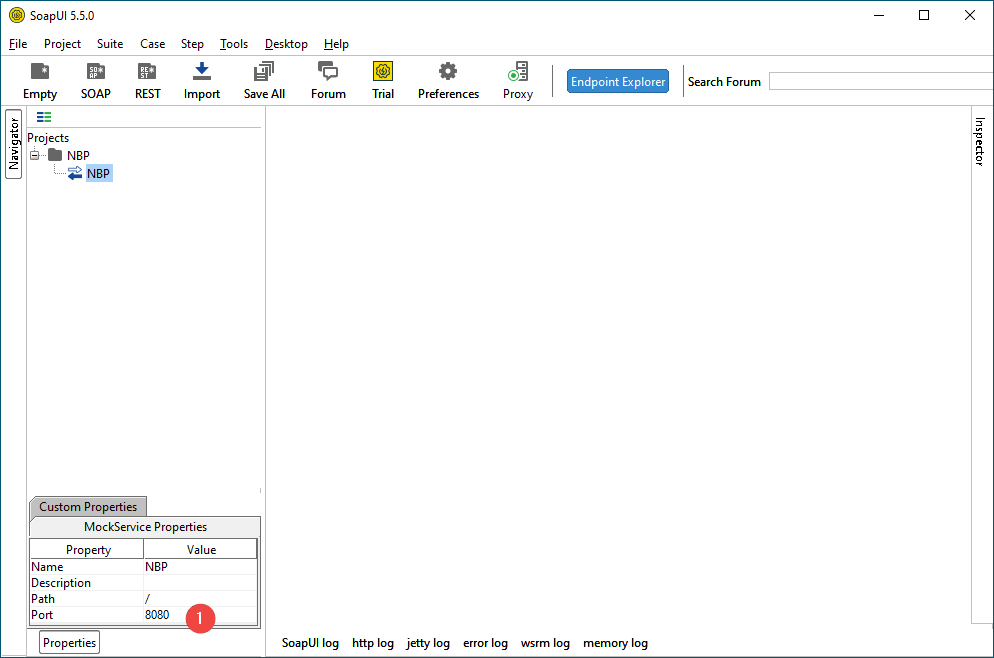Click the Port property row label
This screenshot has height=658, width=994.
point(42,615)
